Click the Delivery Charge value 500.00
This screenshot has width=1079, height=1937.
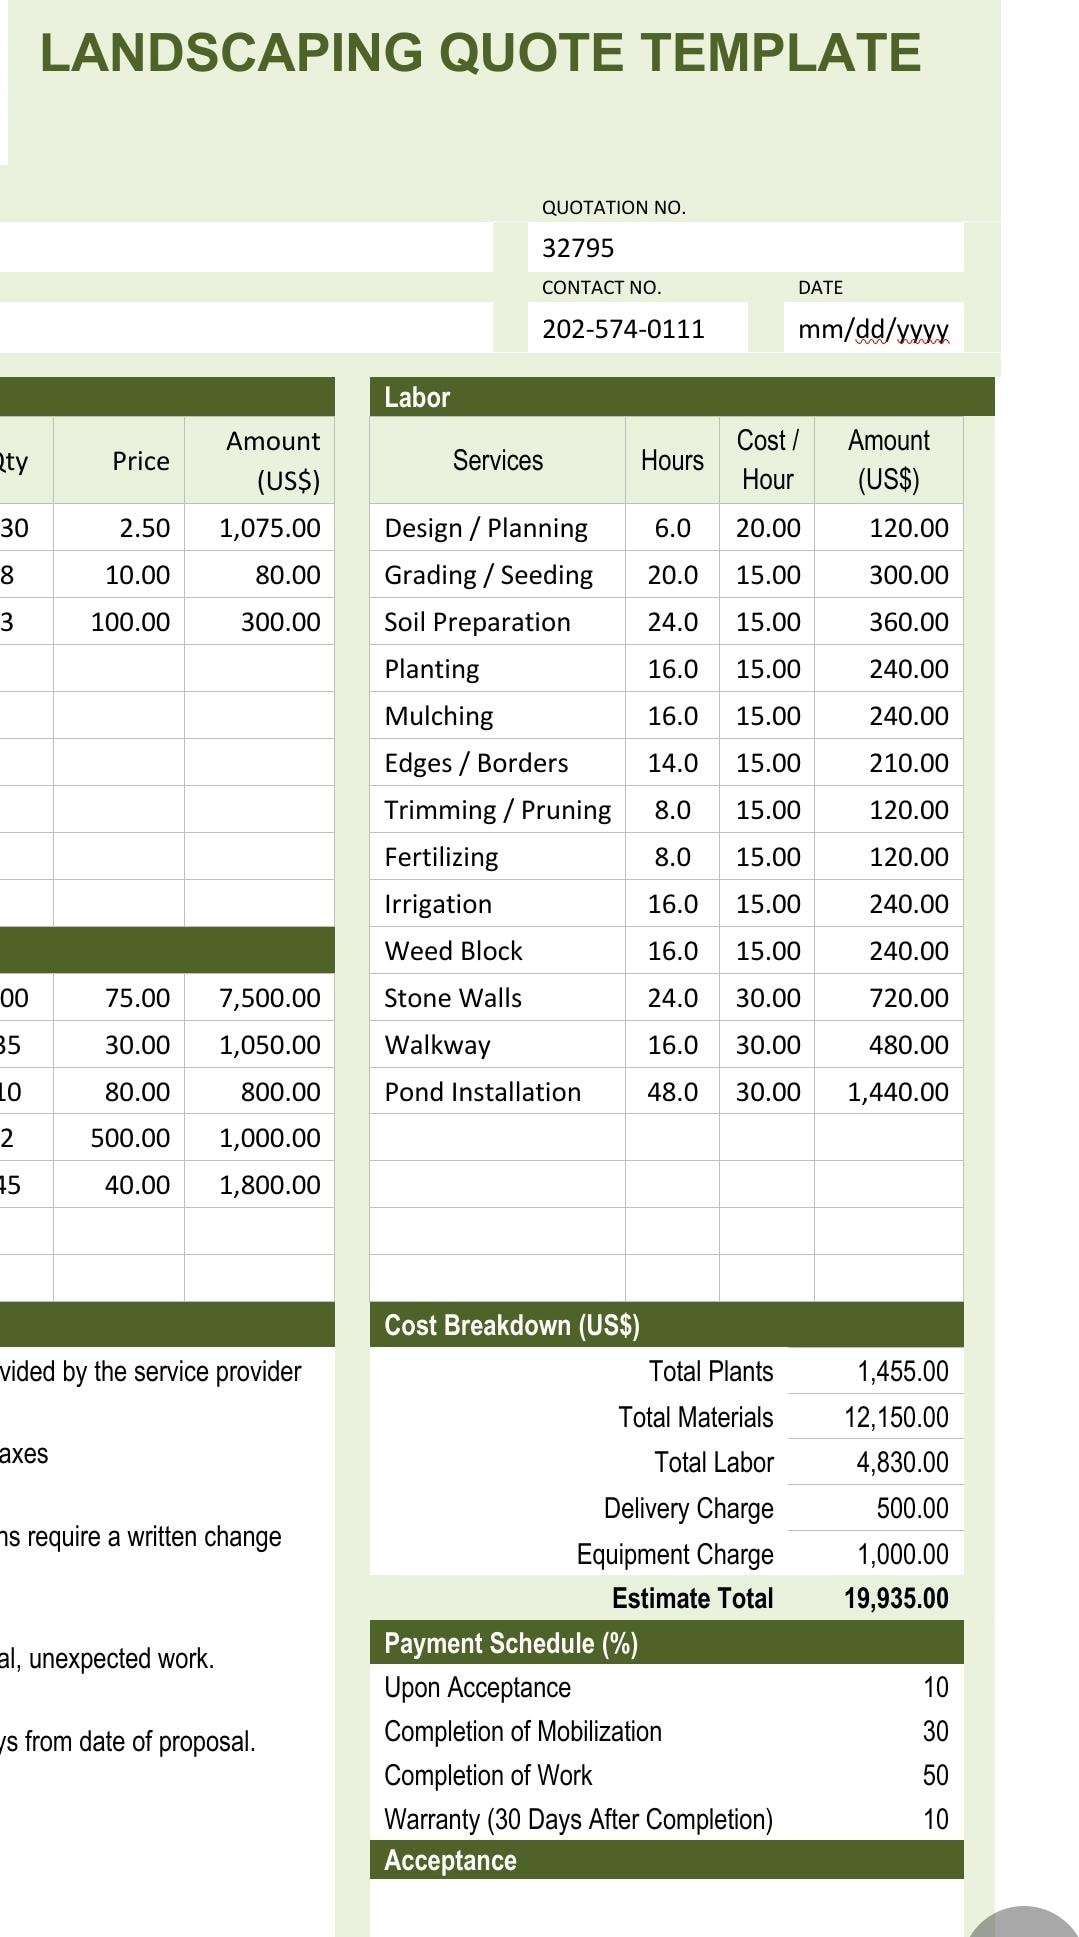[876, 1508]
